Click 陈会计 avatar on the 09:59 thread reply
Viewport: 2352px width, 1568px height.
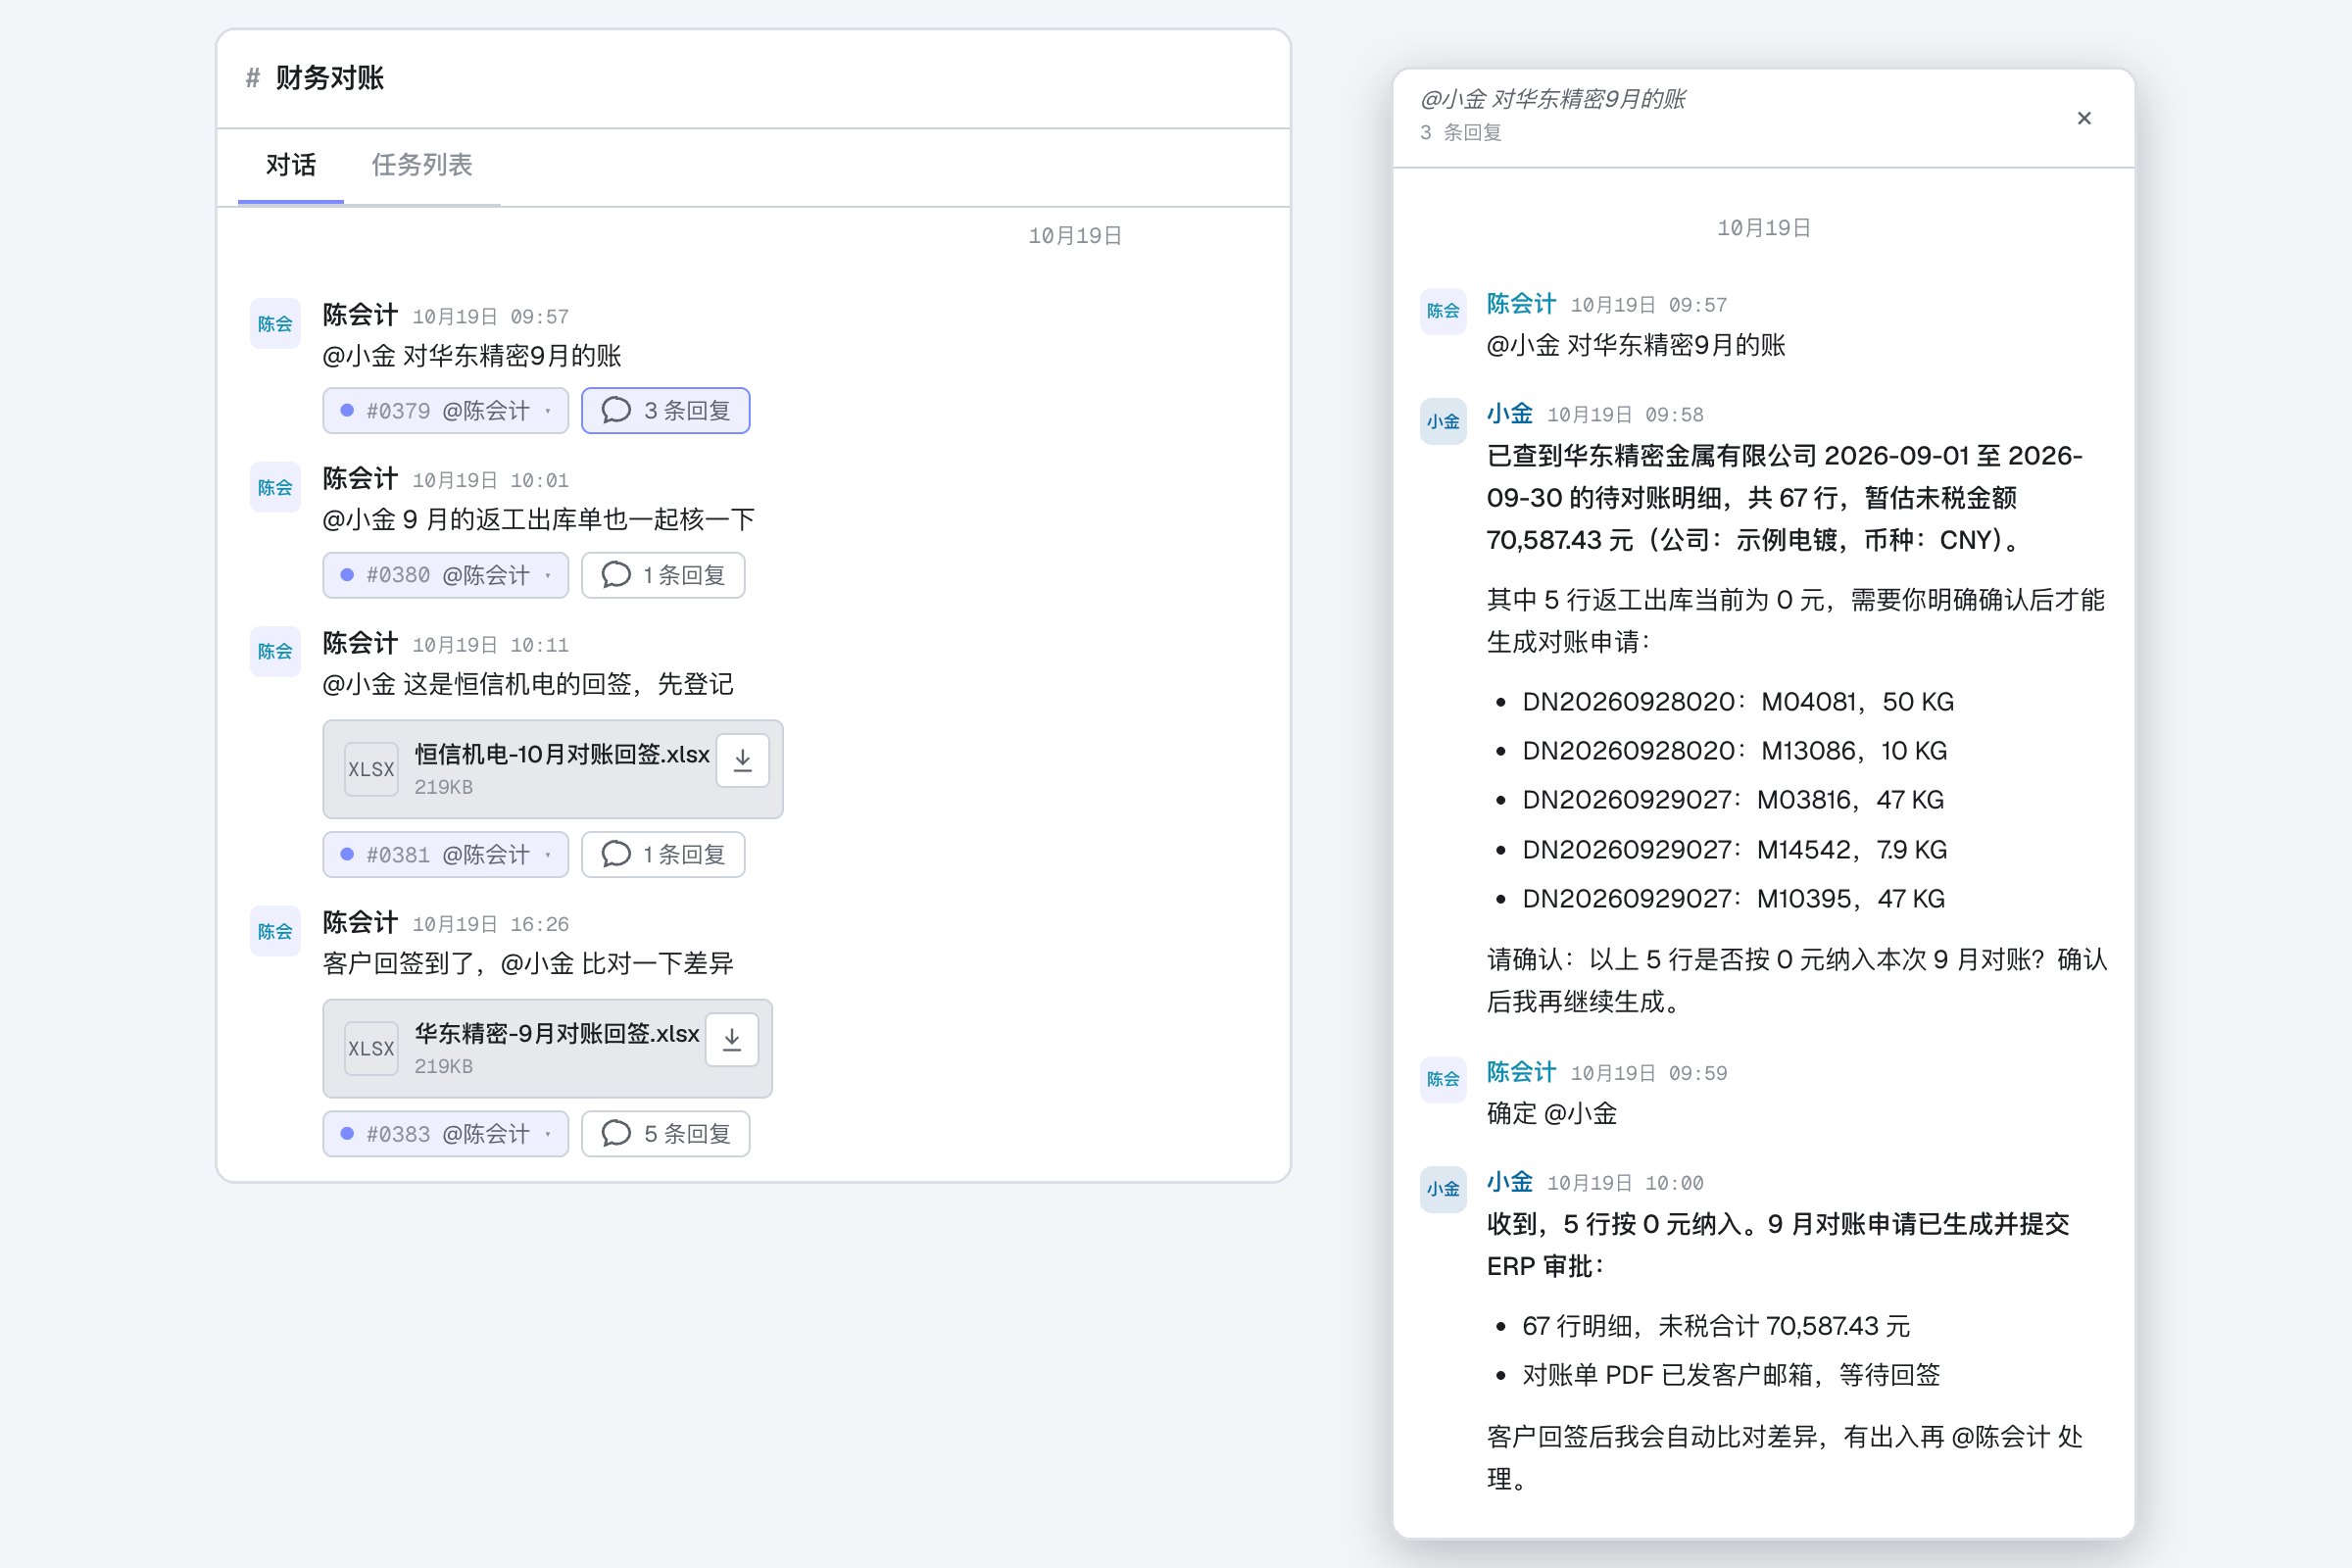click(x=1443, y=1079)
